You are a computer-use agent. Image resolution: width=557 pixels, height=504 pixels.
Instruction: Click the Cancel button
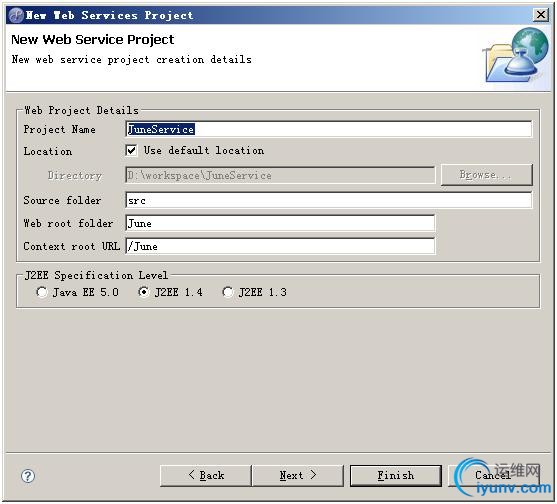pyautogui.click(x=493, y=475)
